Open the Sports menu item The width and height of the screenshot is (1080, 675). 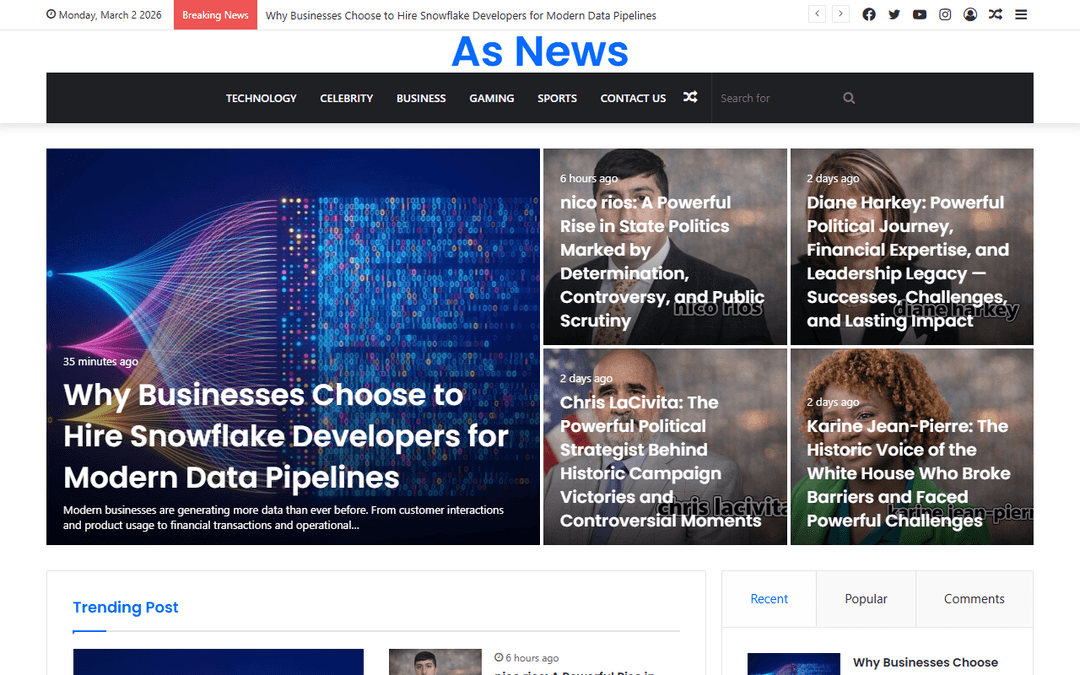pyautogui.click(x=557, y=98)
